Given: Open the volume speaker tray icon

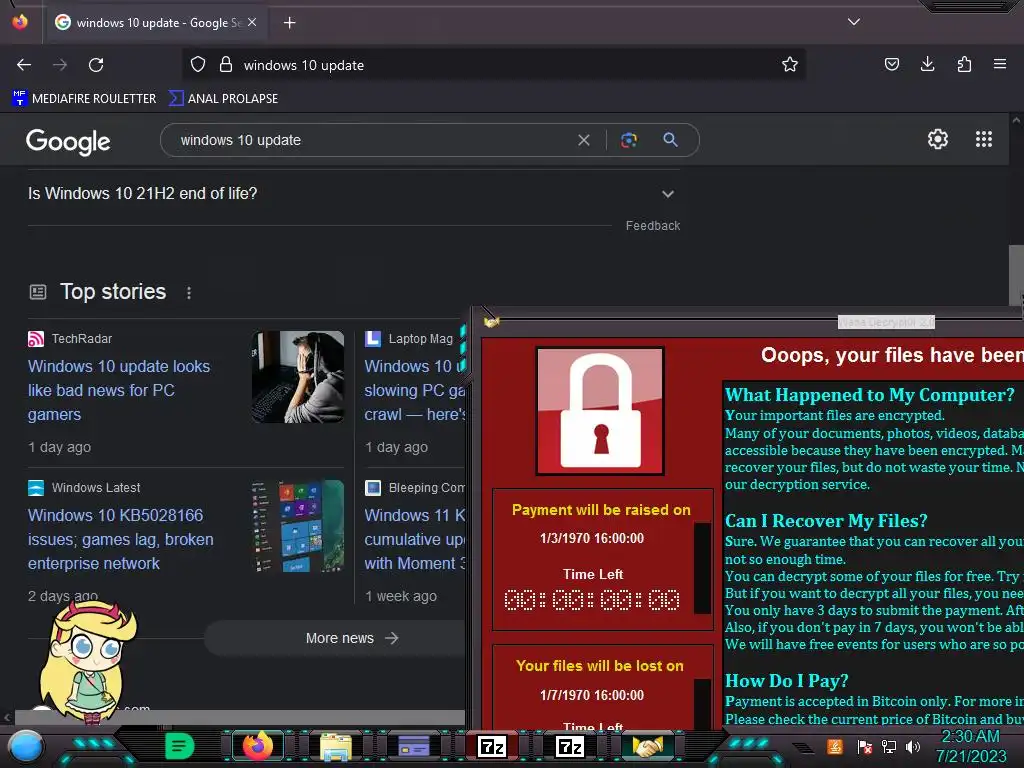Looking at the screenshot, I should pos(913,746).
